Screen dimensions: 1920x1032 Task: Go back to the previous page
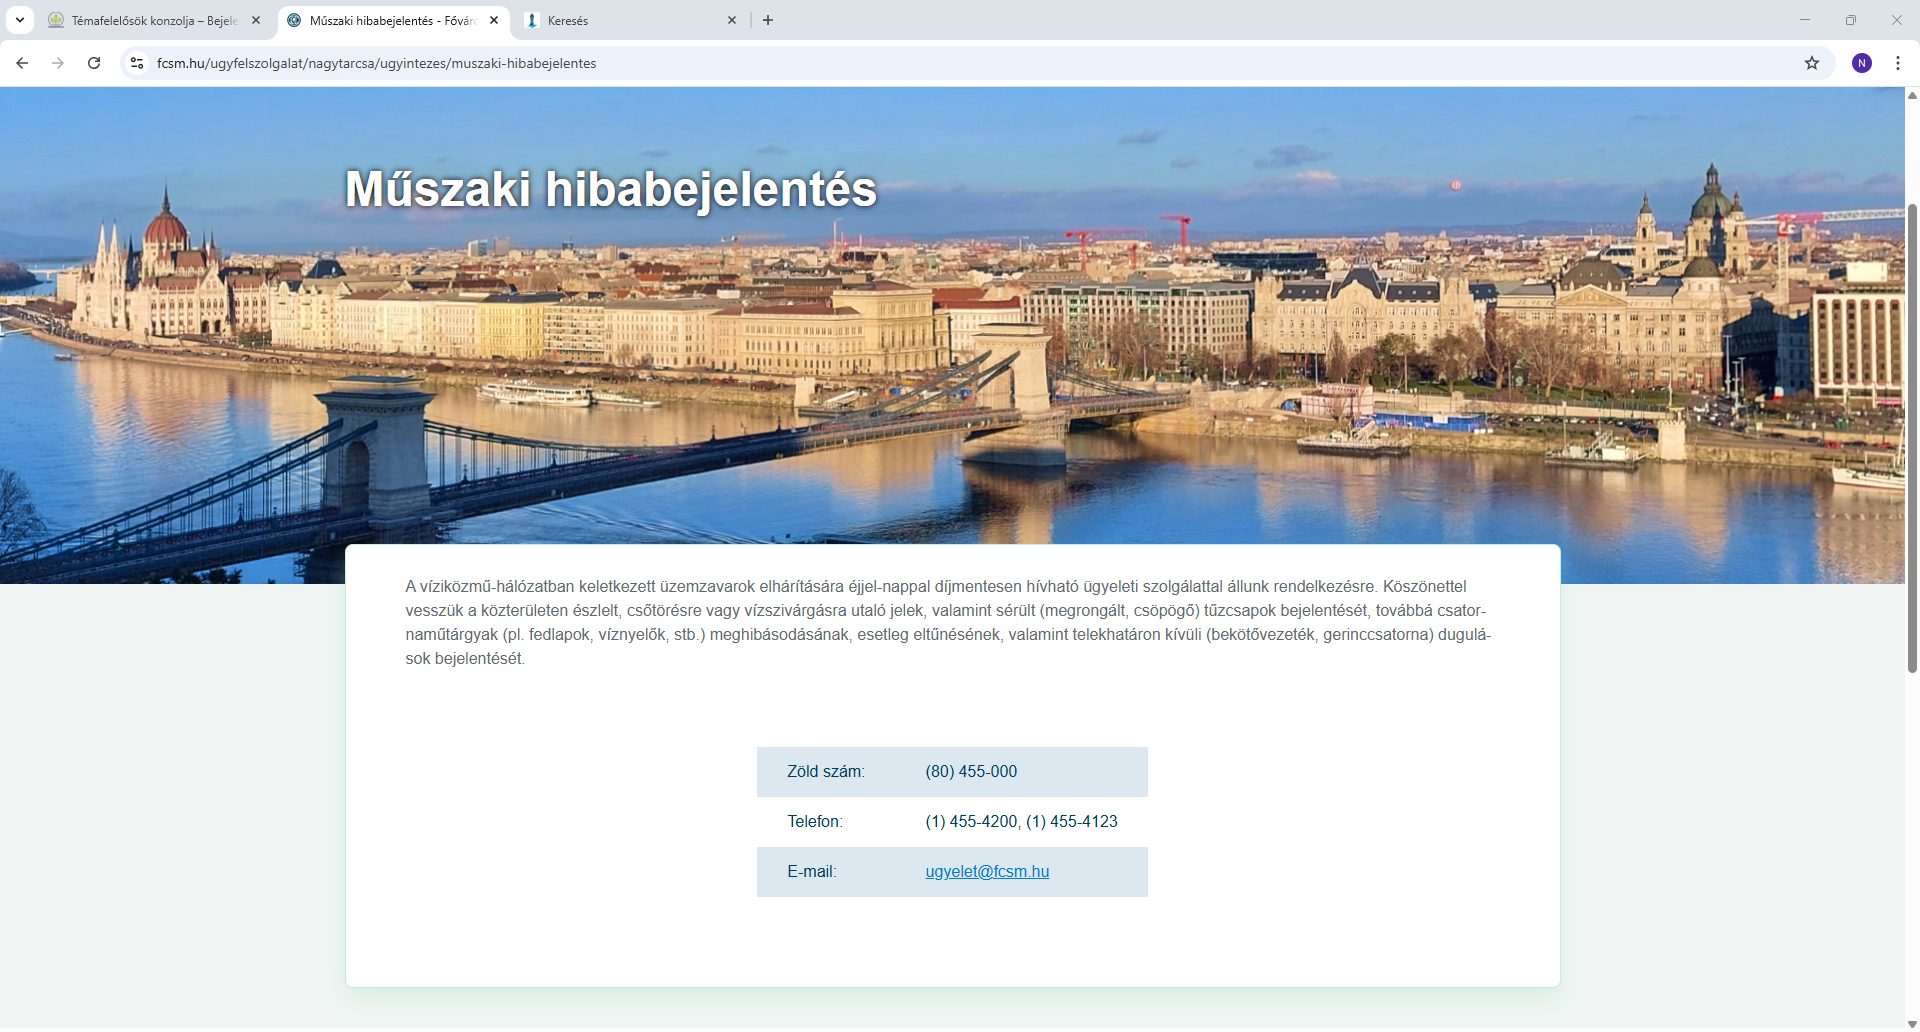22,63
